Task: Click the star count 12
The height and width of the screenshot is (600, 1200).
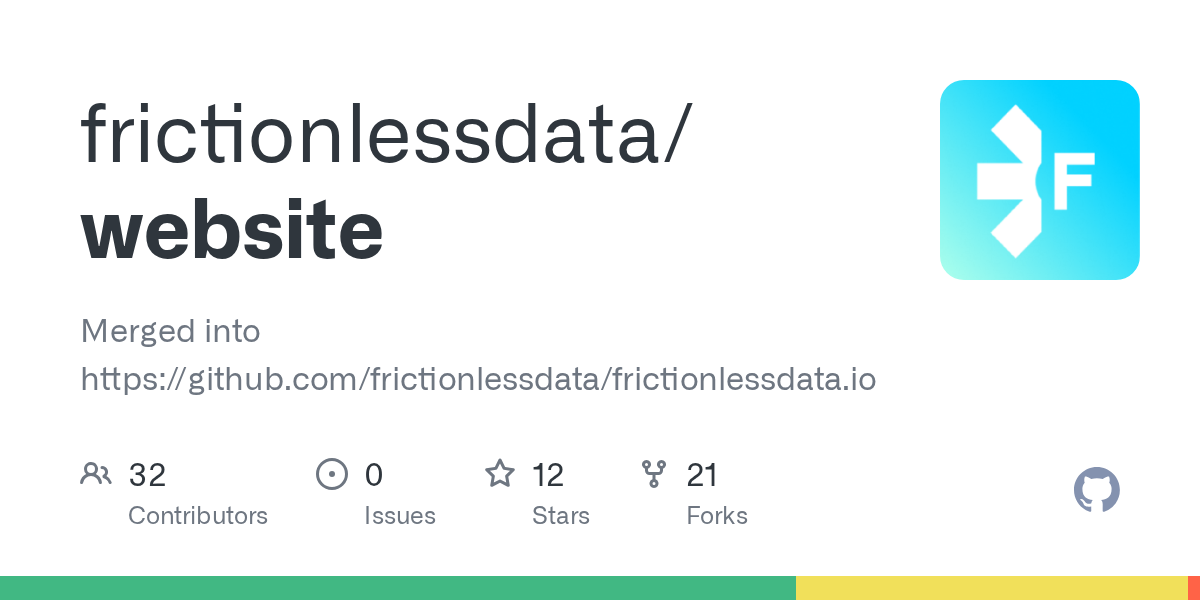Action: [x=548, y=475]
